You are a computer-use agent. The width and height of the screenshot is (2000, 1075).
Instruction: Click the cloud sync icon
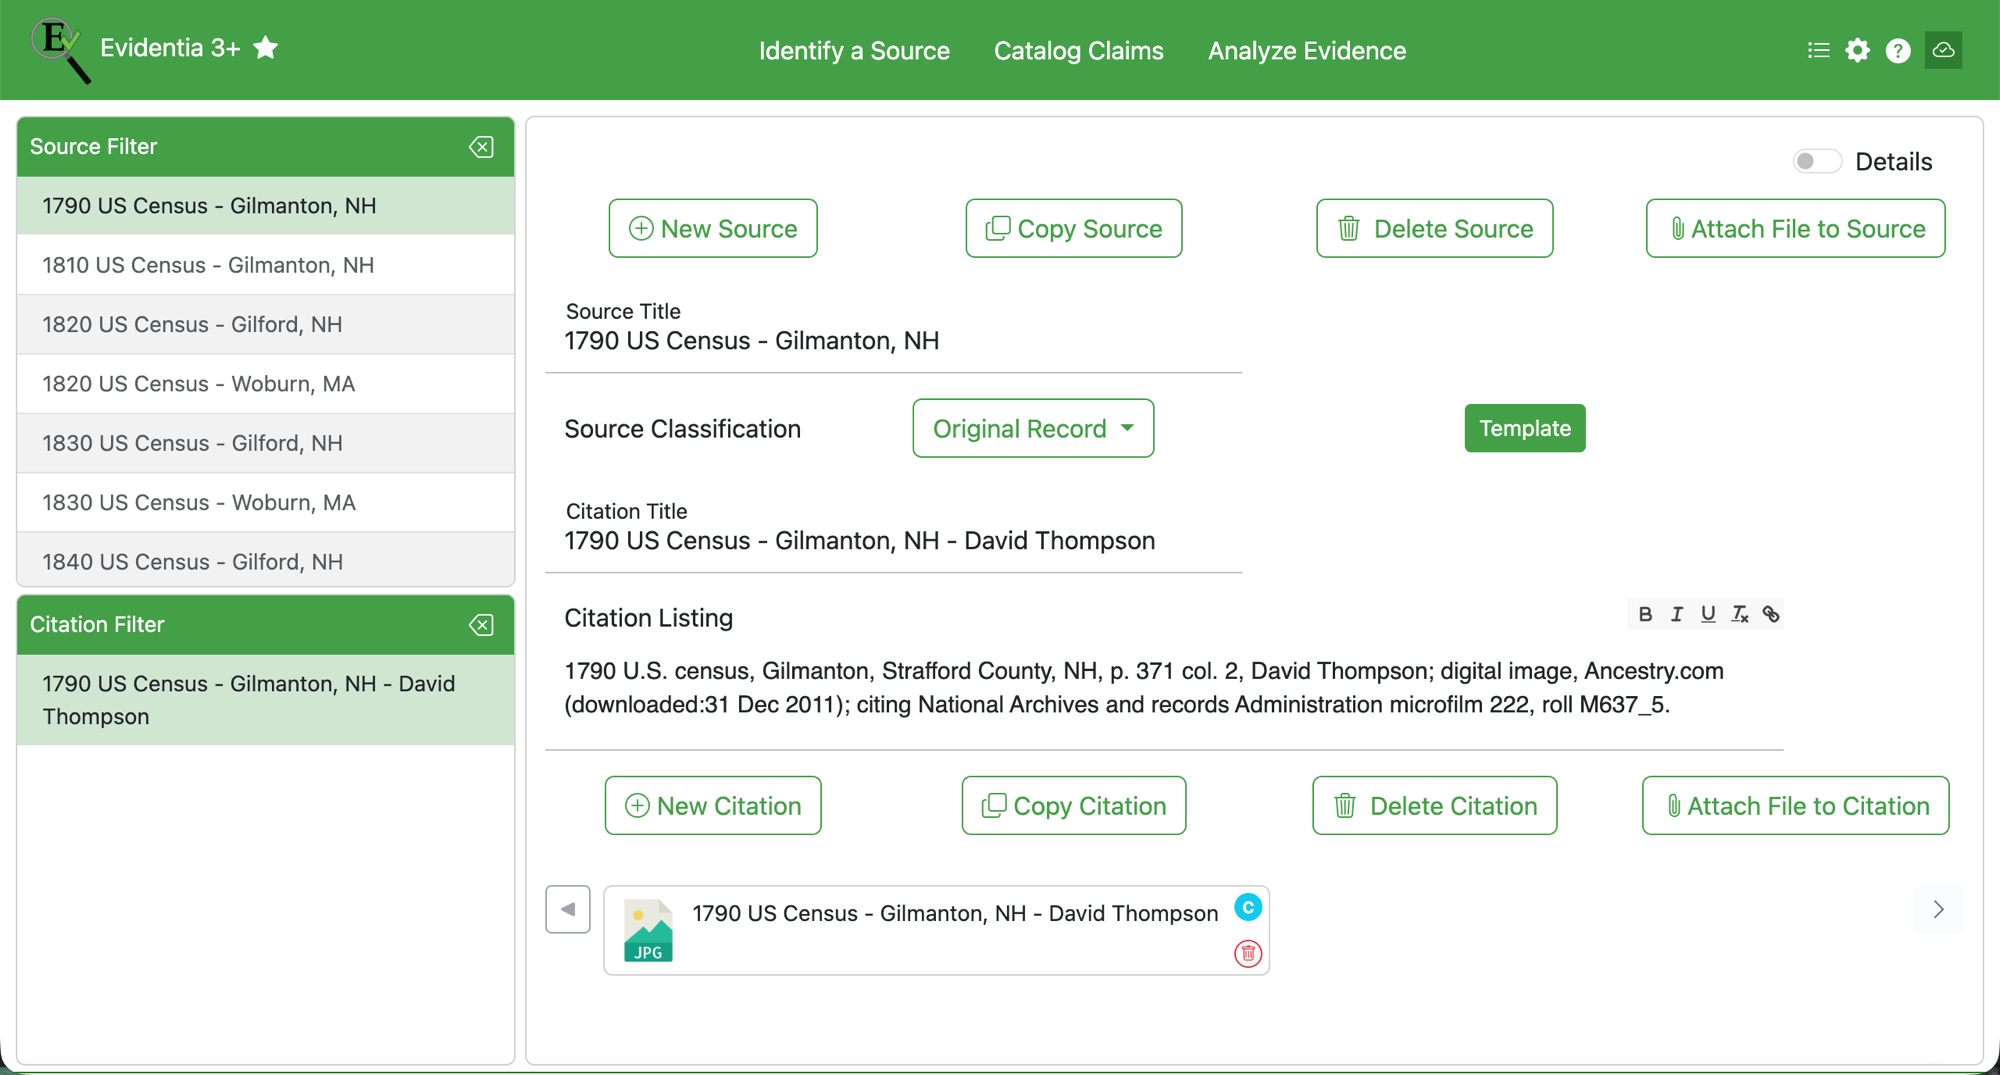click(x=1943, y=50)
